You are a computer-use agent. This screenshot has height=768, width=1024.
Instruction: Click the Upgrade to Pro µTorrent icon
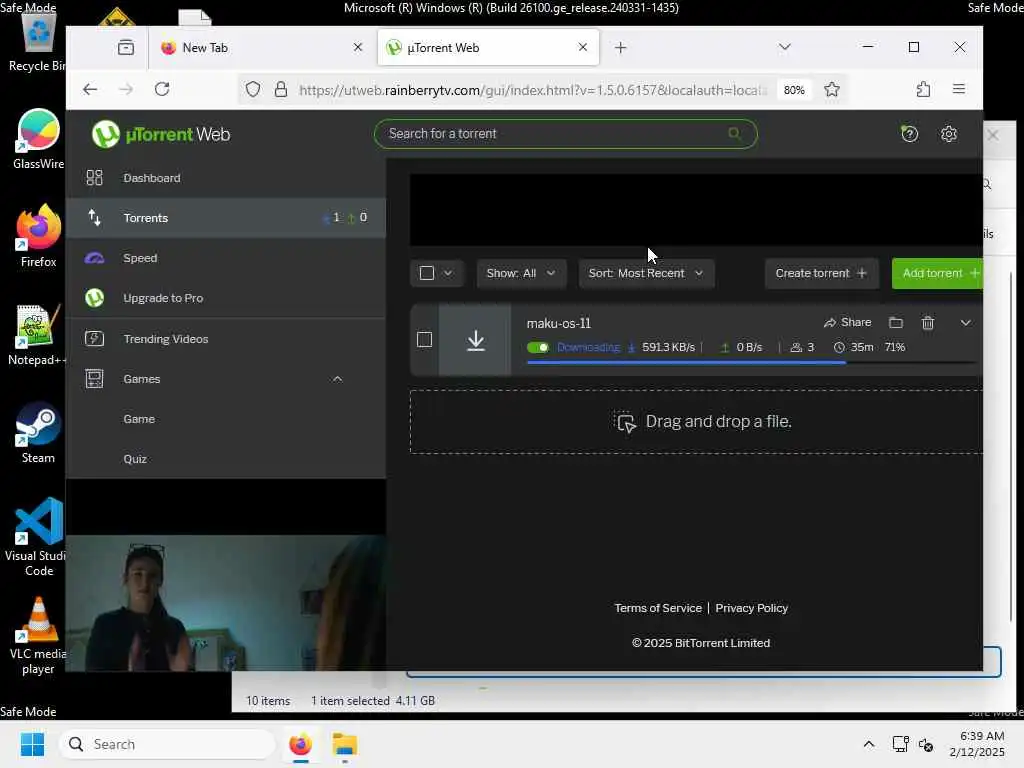(95, 298)
